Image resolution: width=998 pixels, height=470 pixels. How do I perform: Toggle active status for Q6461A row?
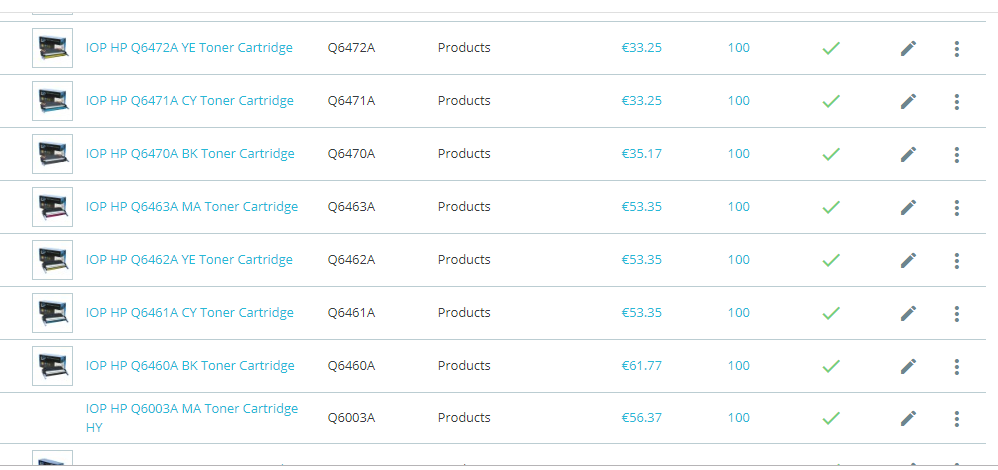click(x=830, y=313)
